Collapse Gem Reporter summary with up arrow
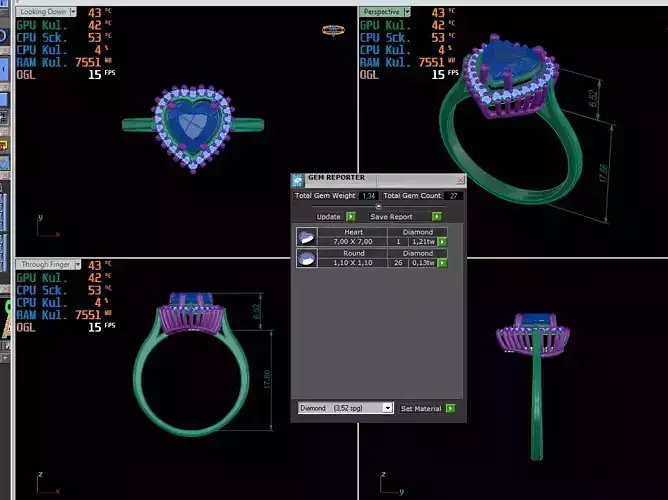The height and width of the screenshot is (500, 668). [x=378, y=207]
